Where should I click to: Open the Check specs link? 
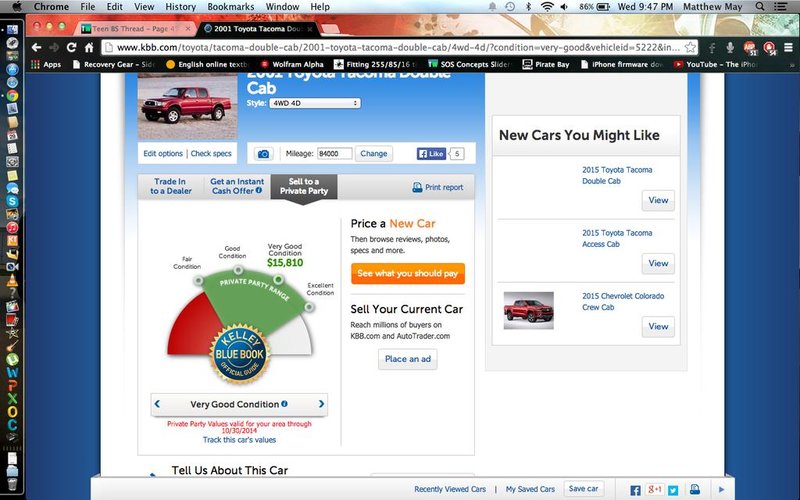pyautogui.click(x=211, y=154)
